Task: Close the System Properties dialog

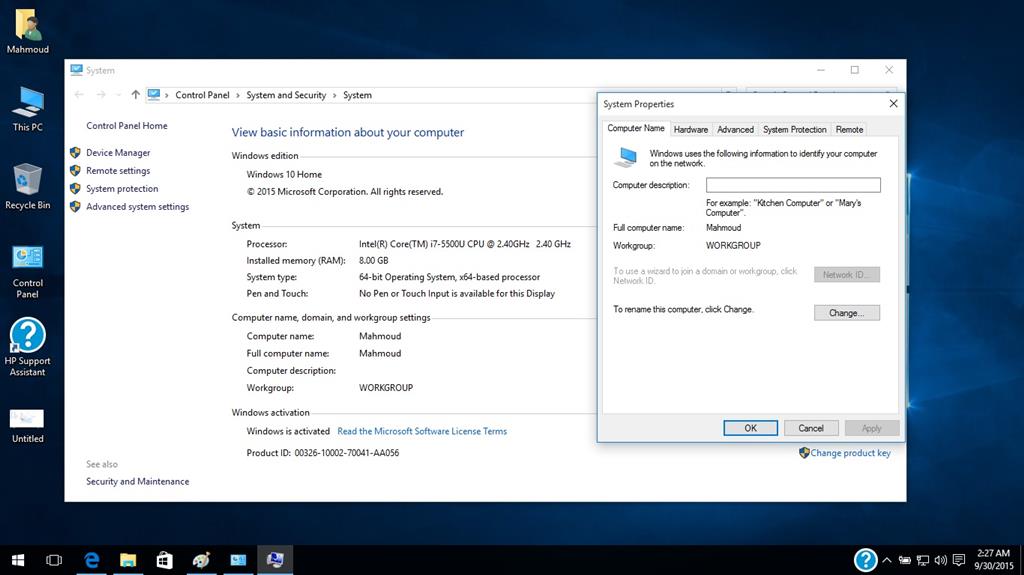Action: [893, 103]
